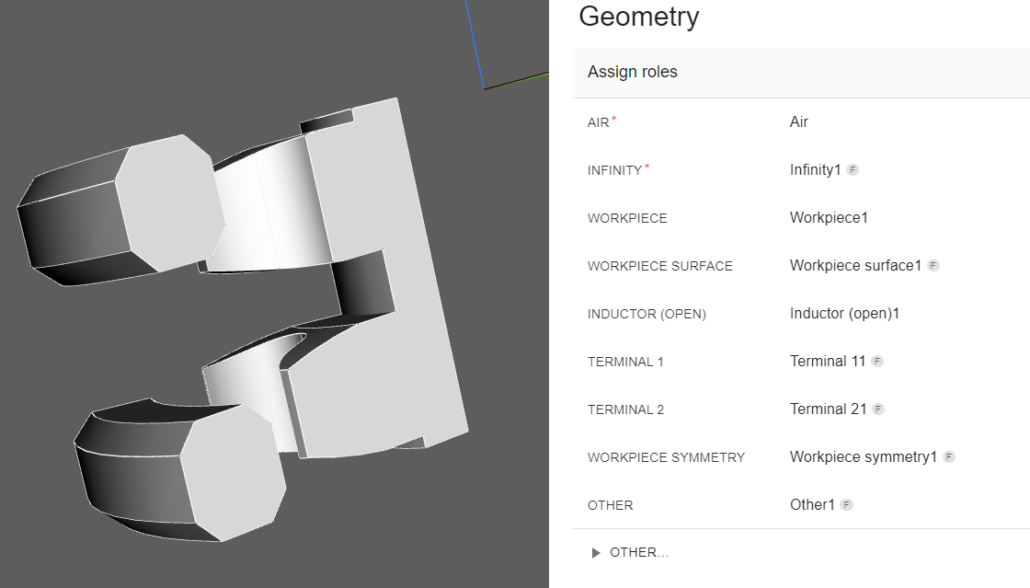This screenshot has height=588, width=1030.
Task: Click the F badge beside Workpiece symmetry1
Action: point(947,458)
